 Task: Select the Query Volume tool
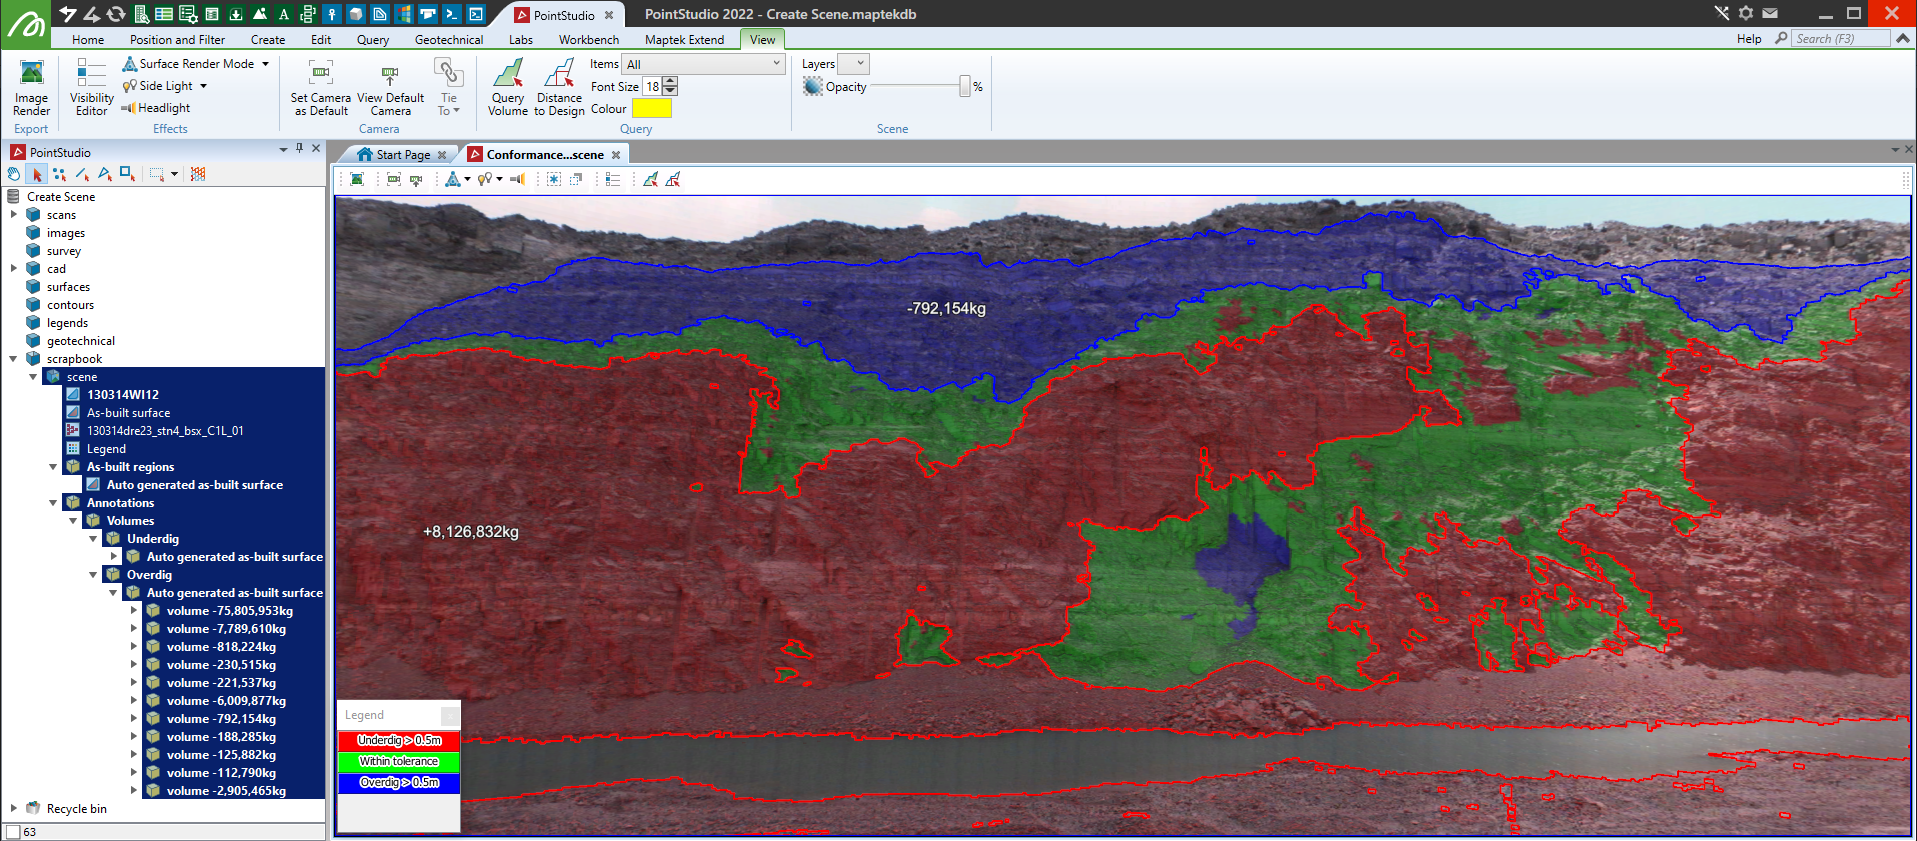click(508, 86)
